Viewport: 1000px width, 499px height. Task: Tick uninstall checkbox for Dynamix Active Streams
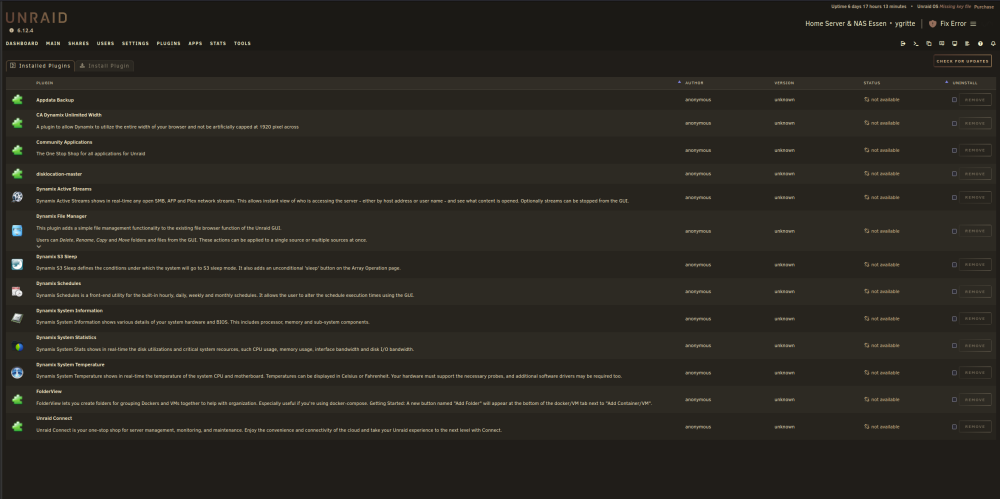pyautogui.click(x=954, y=198)
